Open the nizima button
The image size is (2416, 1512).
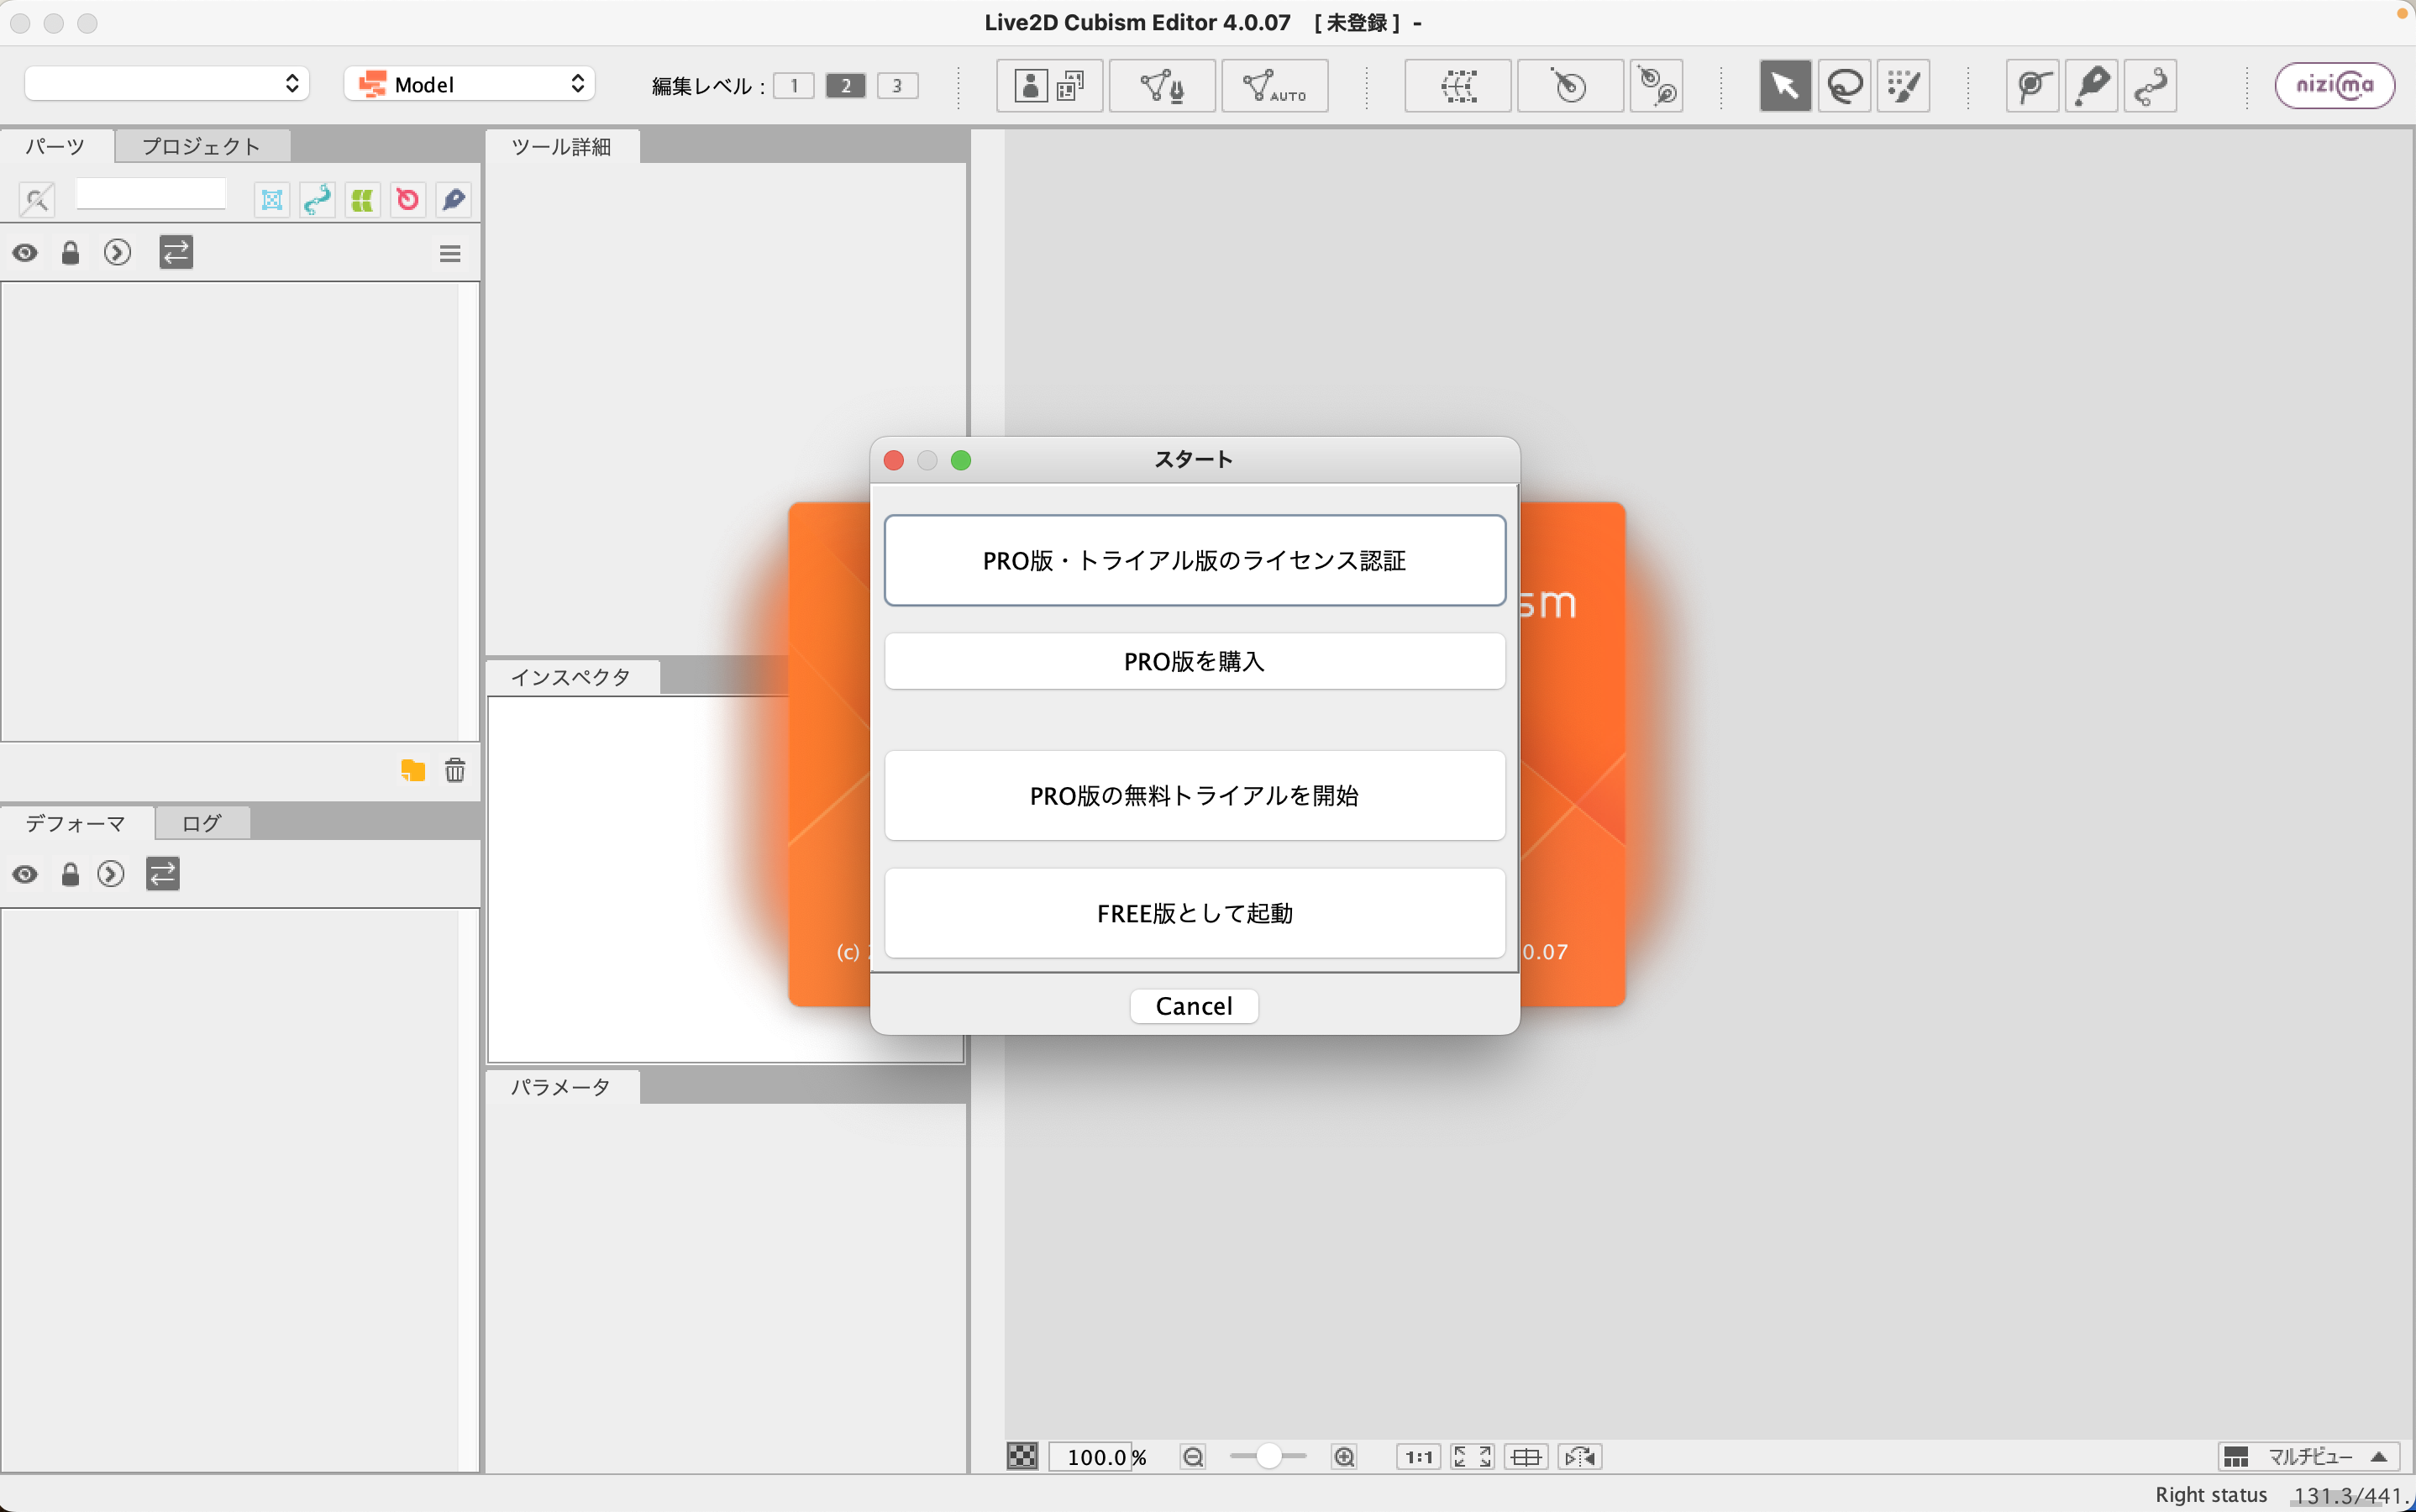pyautogui.click(x=2334, y=85)
